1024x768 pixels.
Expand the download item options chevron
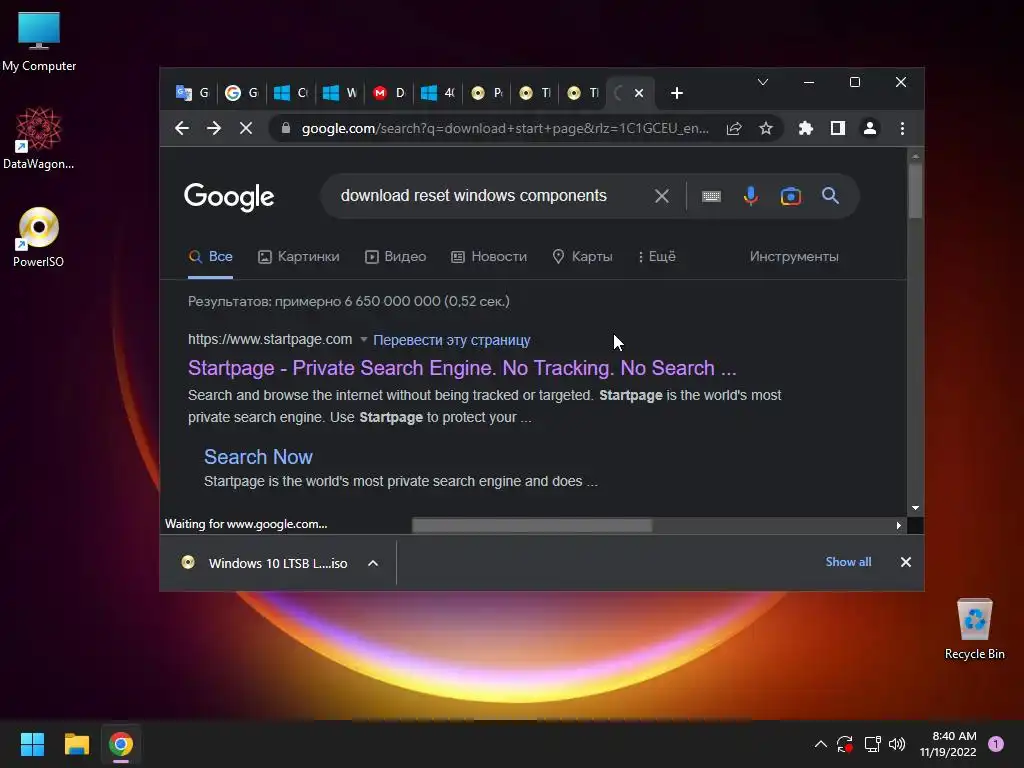click(x=373, y=563)
